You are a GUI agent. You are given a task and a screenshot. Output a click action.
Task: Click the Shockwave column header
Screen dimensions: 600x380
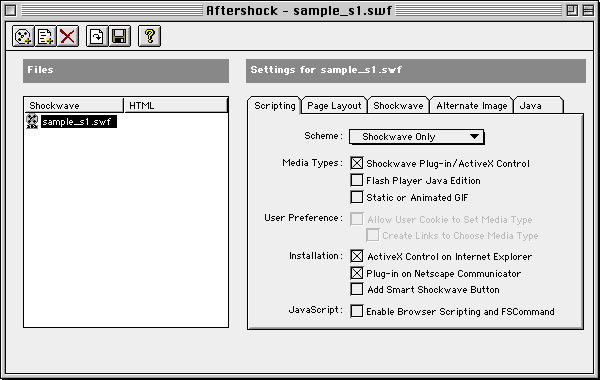[x=74, y=105]
